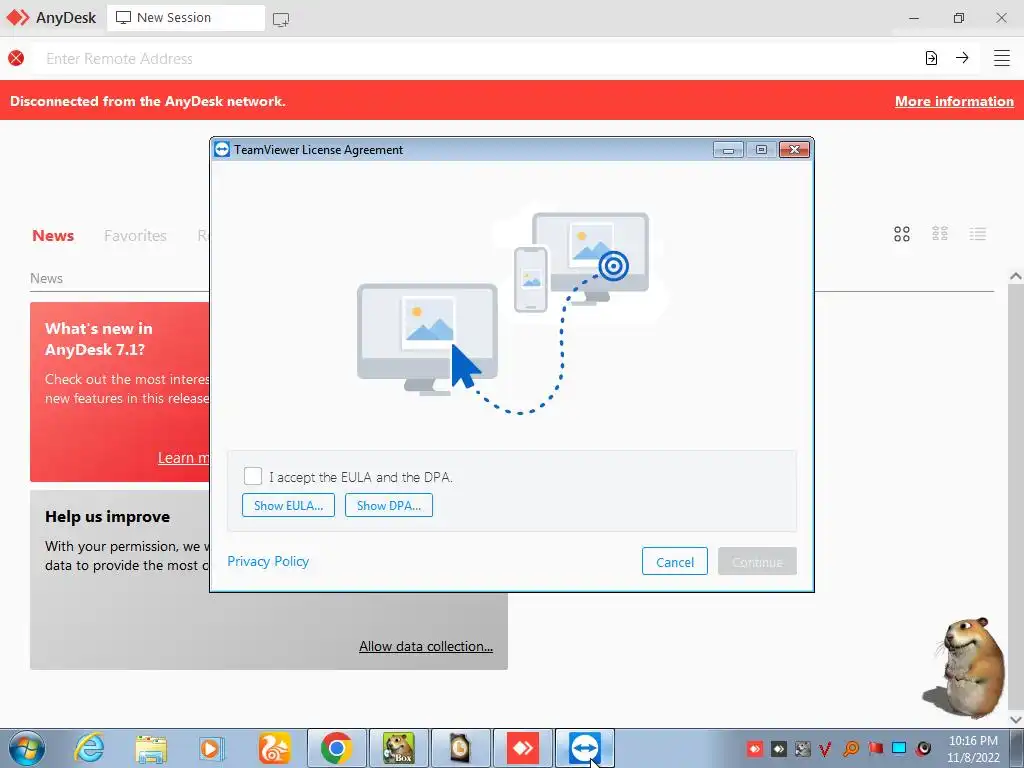Click the What's new in AnyDesk 7.1 card
The image size is (1024, 768).
tap(120, 392)
